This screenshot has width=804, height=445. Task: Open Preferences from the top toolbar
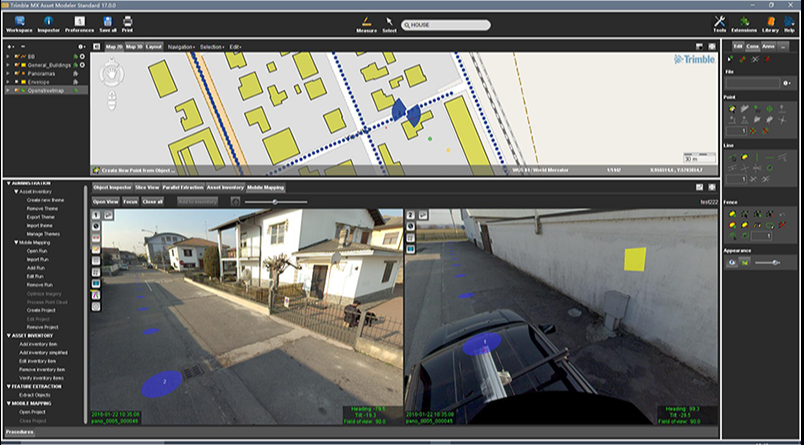(x=79, y=24)
